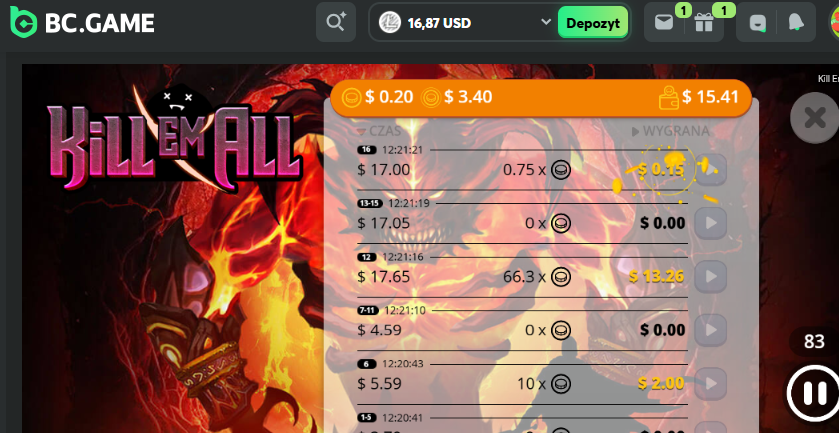Image resolution: width=839 pixels, height=433 pixels.
Task: Click the Litecoin currency coin icon
Action: pyautogui.click(x=390, y=22)
